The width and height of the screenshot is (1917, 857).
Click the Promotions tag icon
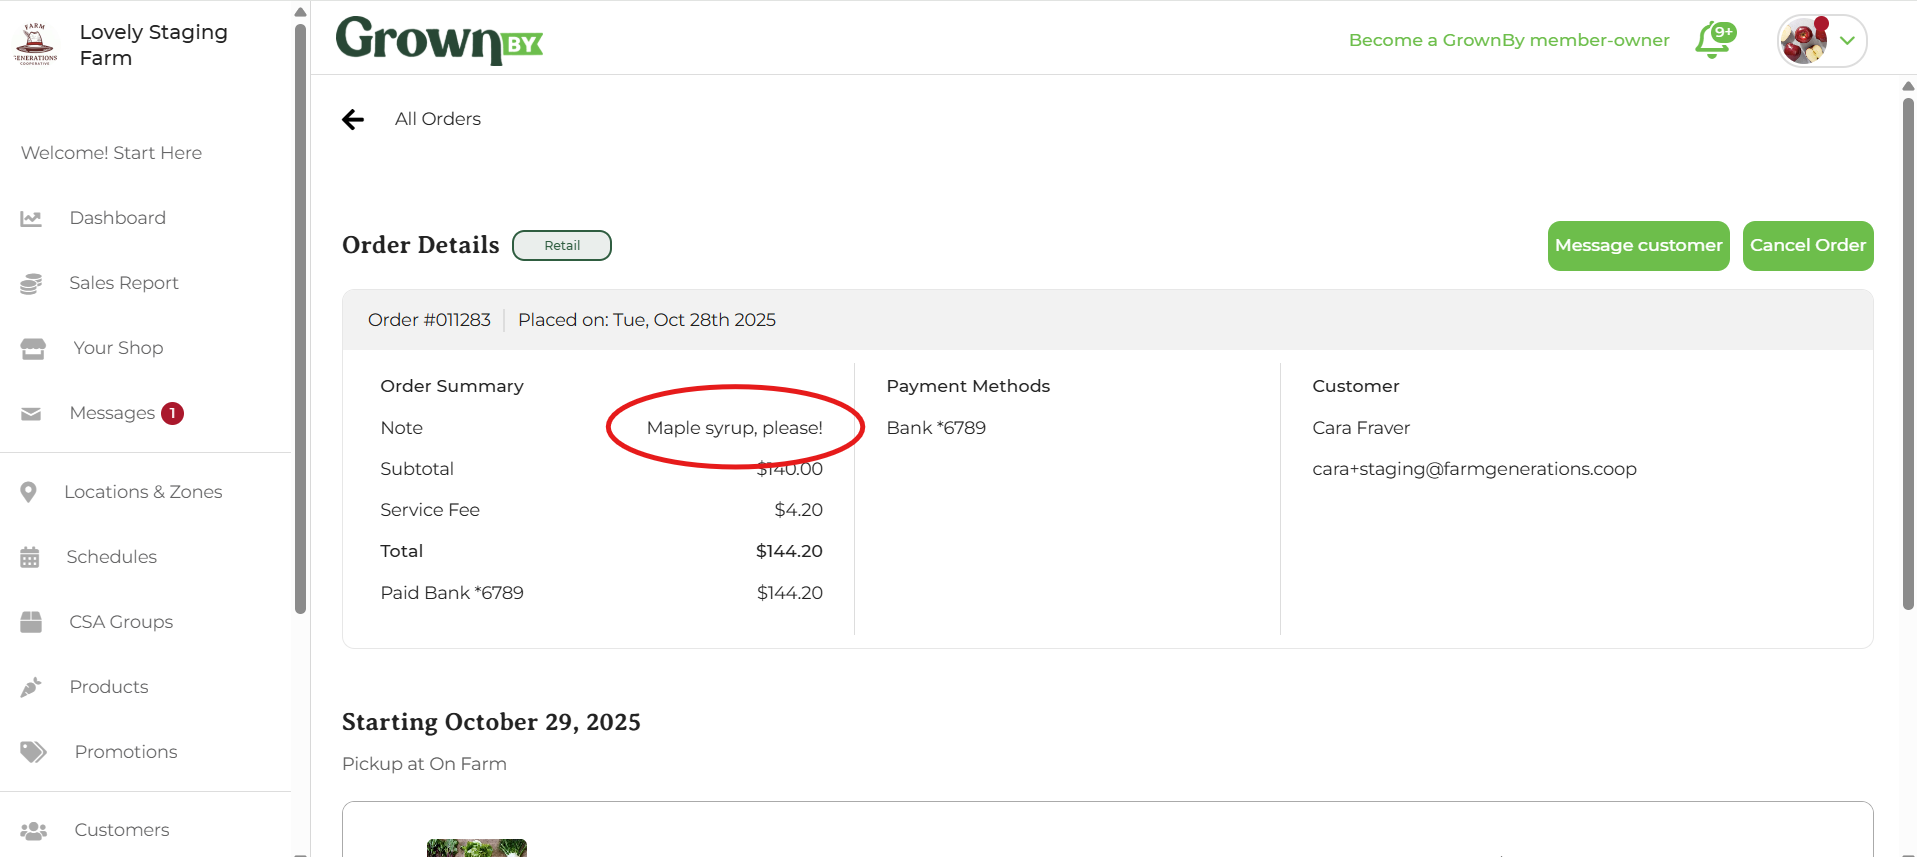(x=33, y=752)
